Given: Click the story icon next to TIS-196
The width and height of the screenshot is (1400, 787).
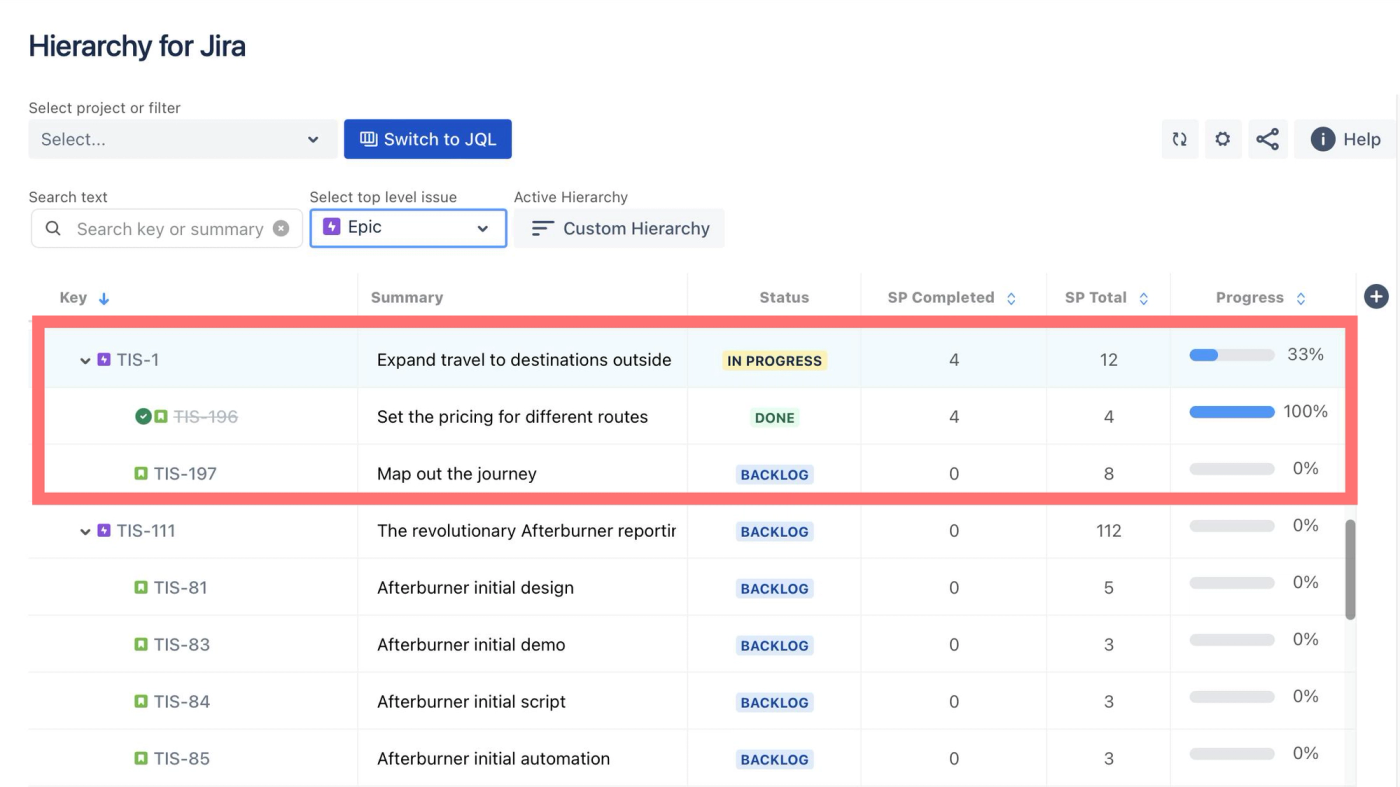Looking at the screenshot, I should (x=161, y=416).
